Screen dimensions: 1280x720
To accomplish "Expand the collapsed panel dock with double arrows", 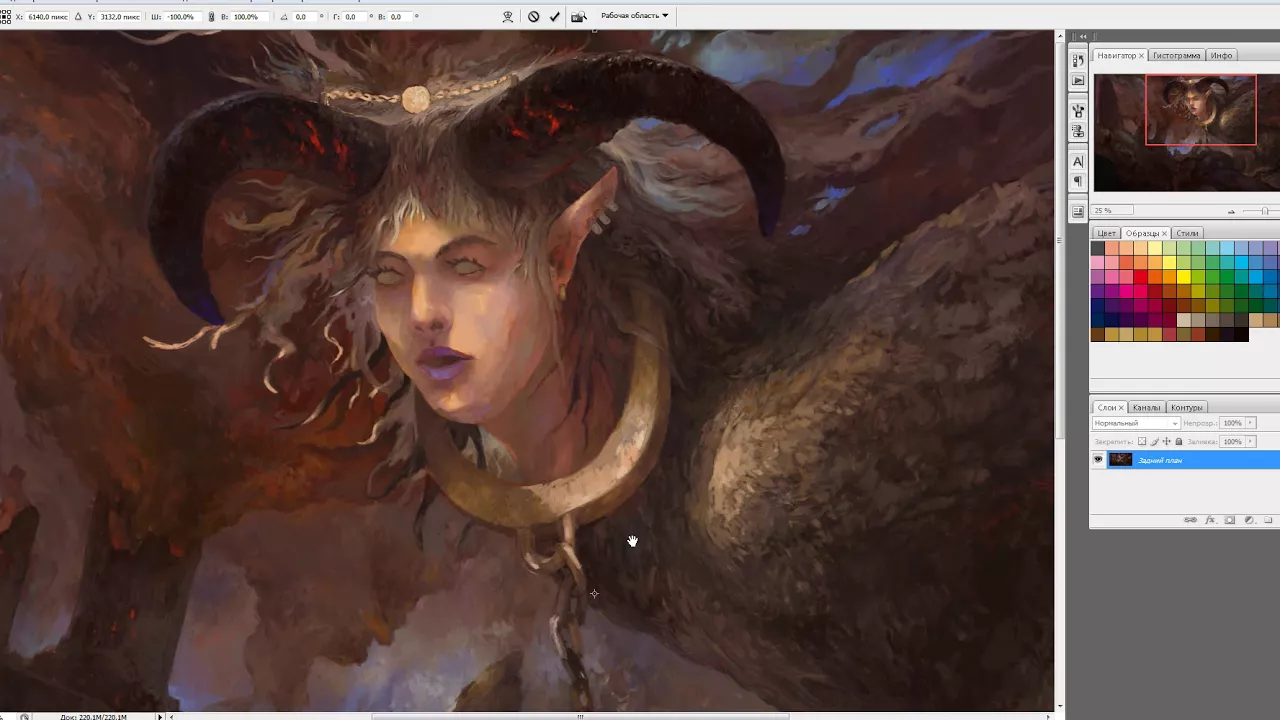I will tap(1082, 37).
